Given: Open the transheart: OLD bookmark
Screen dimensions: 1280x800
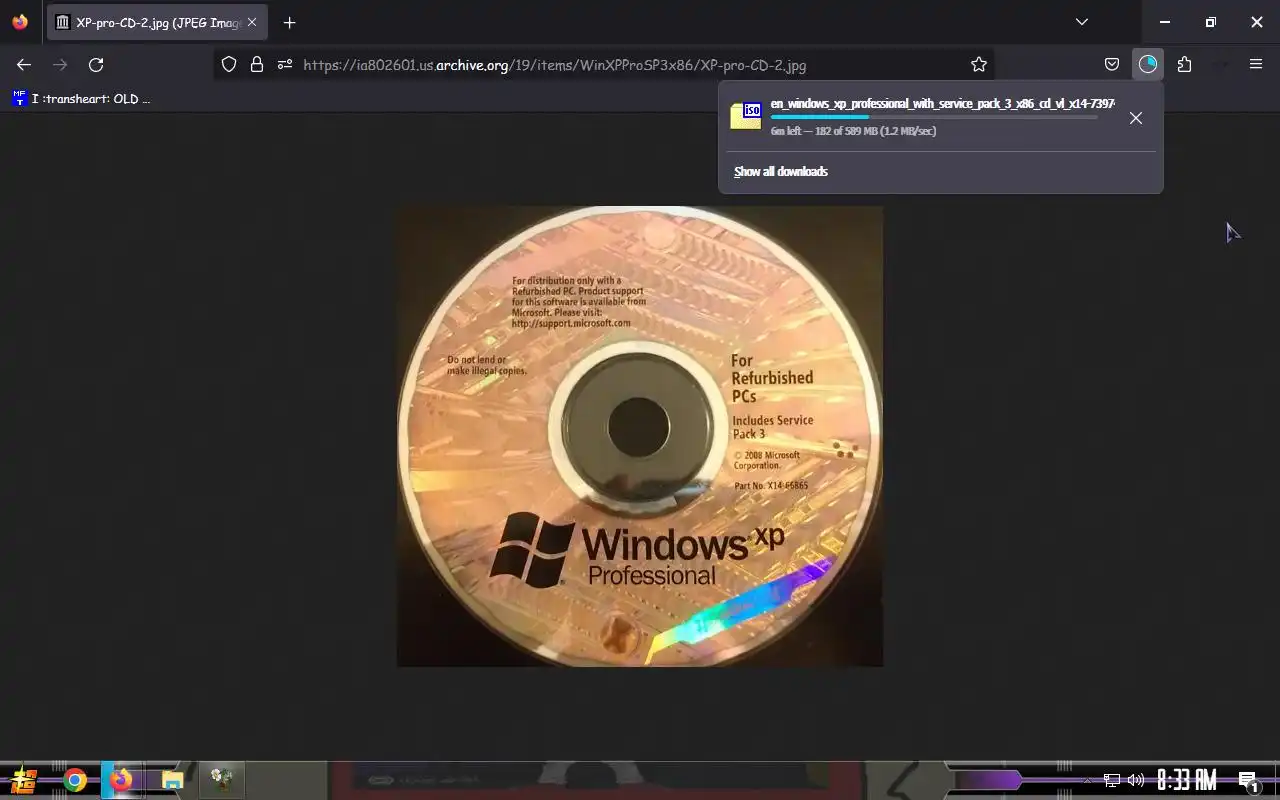Looking at the screenshot, I should pyautogui.click(x=81, y=98).
